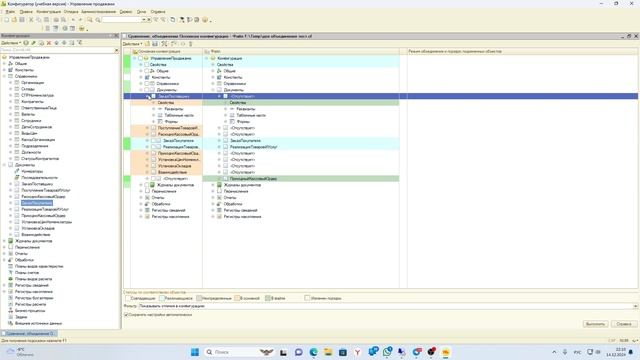Click the Copy icon in the main toolbar

[x=39, y=20]
